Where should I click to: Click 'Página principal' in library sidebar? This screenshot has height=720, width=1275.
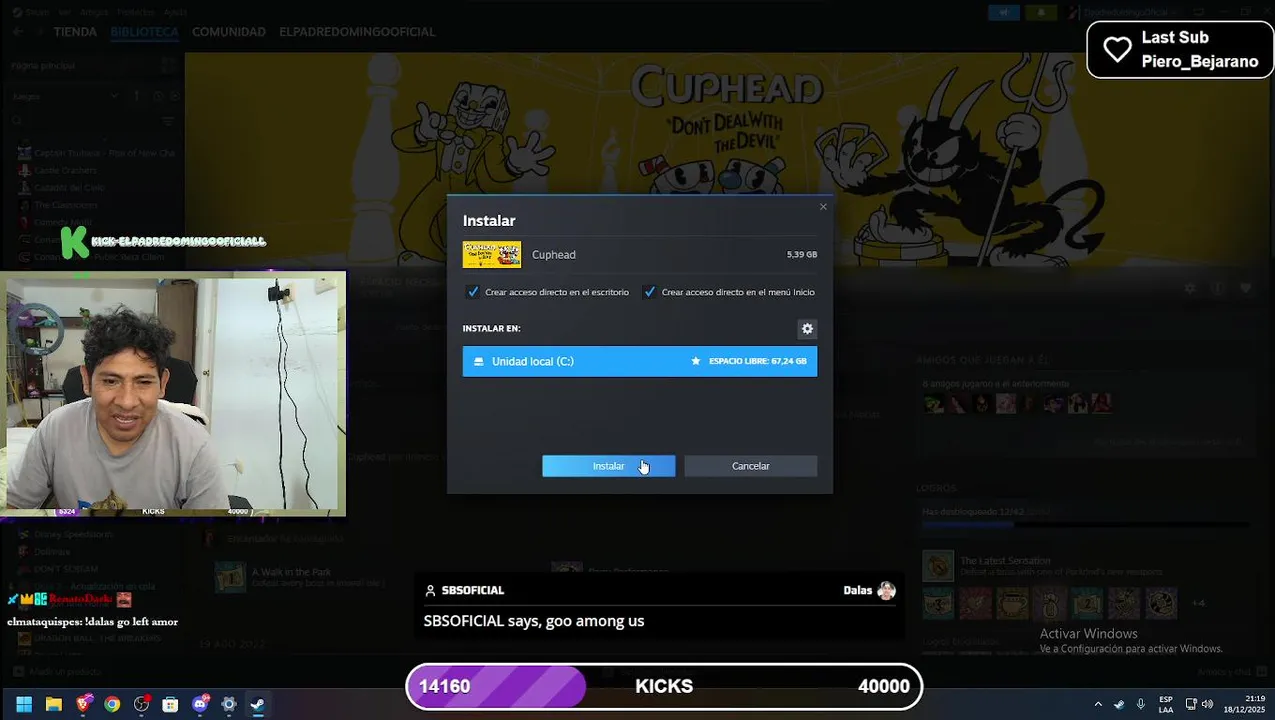click(x=43, y=65)
